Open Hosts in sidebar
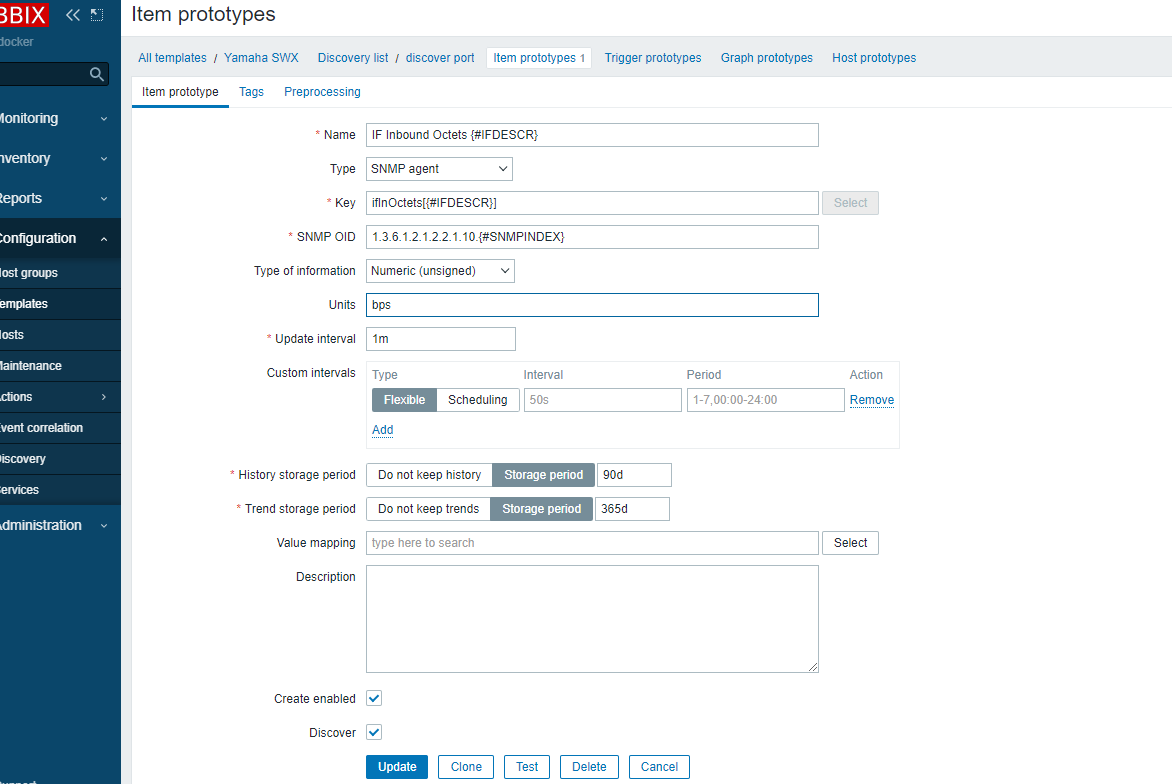 pos(60,335)
